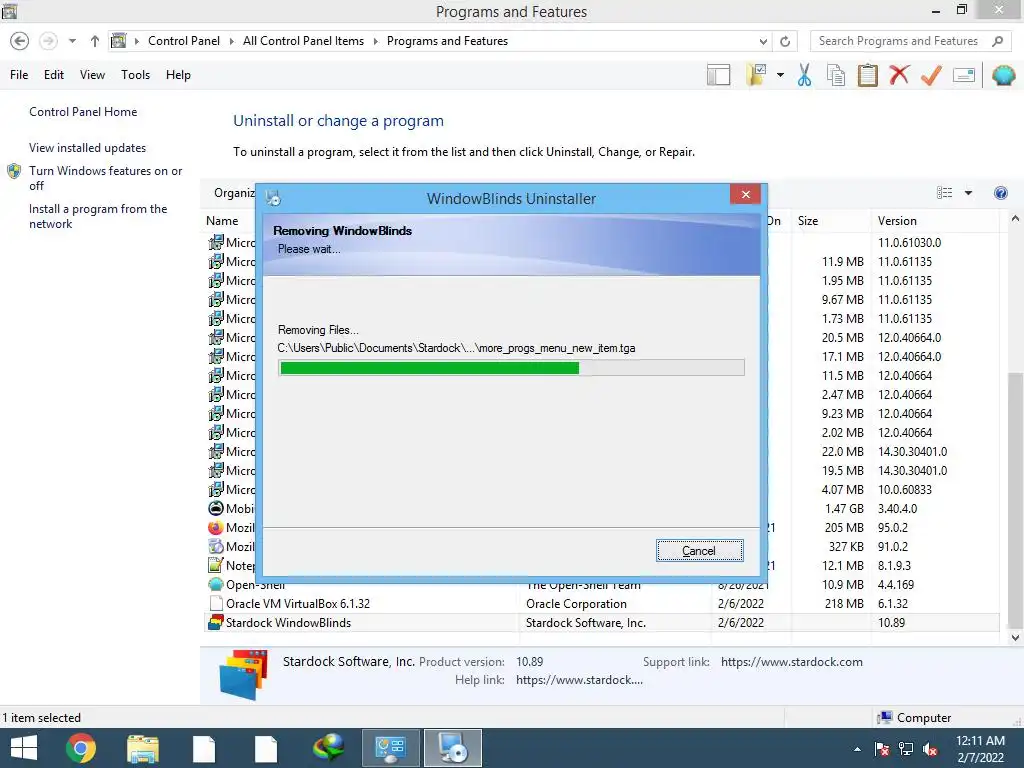This screenshot has height=768, width=1024.
Task: Click the orange checkmark Properties toolbar icon
Action: coord(931,75)
